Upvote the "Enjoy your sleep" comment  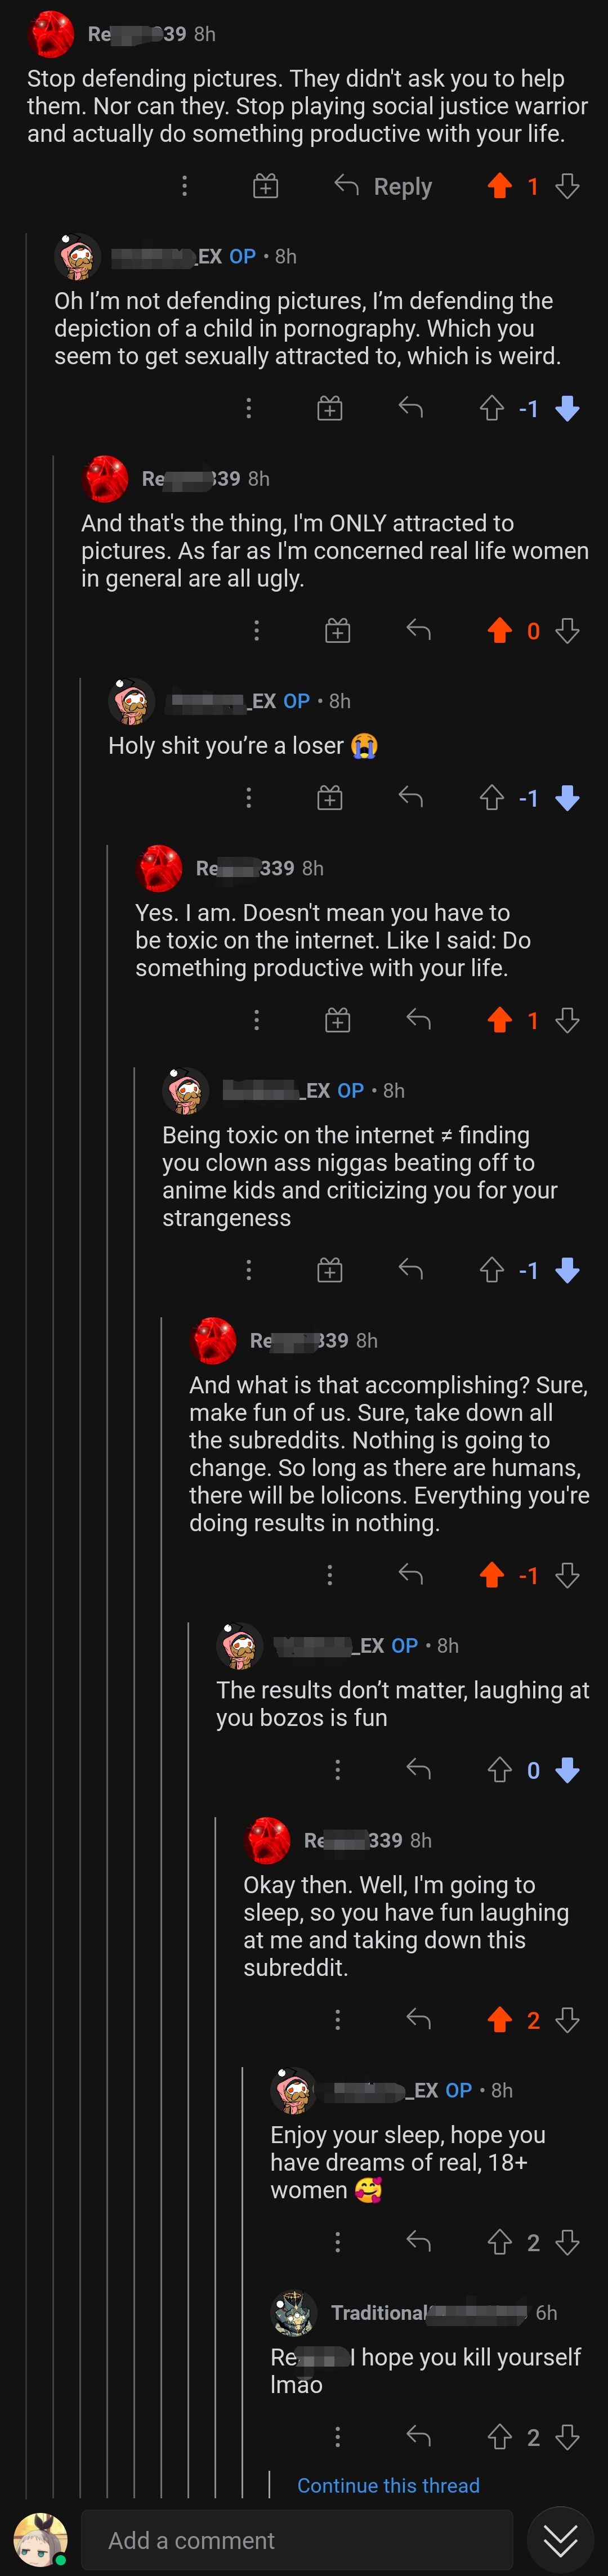tap(500, 2242)
